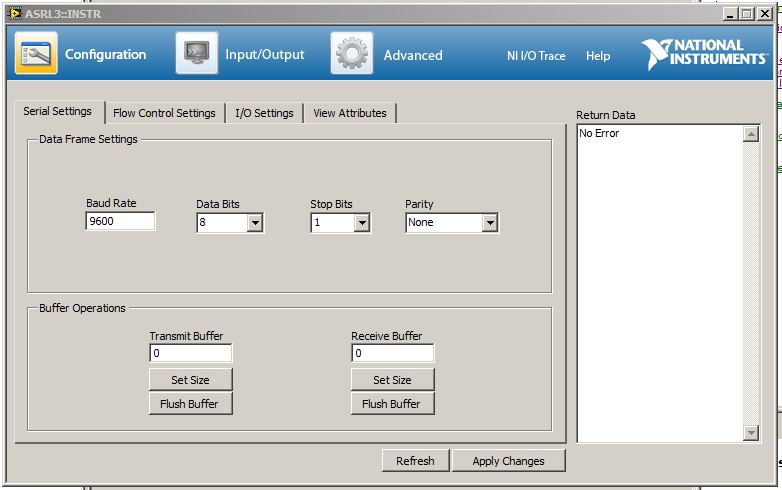Viewport: 782px width, 490px height.
Task: Click the Transmit Buffer size field
Action: click(x=191, y=353)
